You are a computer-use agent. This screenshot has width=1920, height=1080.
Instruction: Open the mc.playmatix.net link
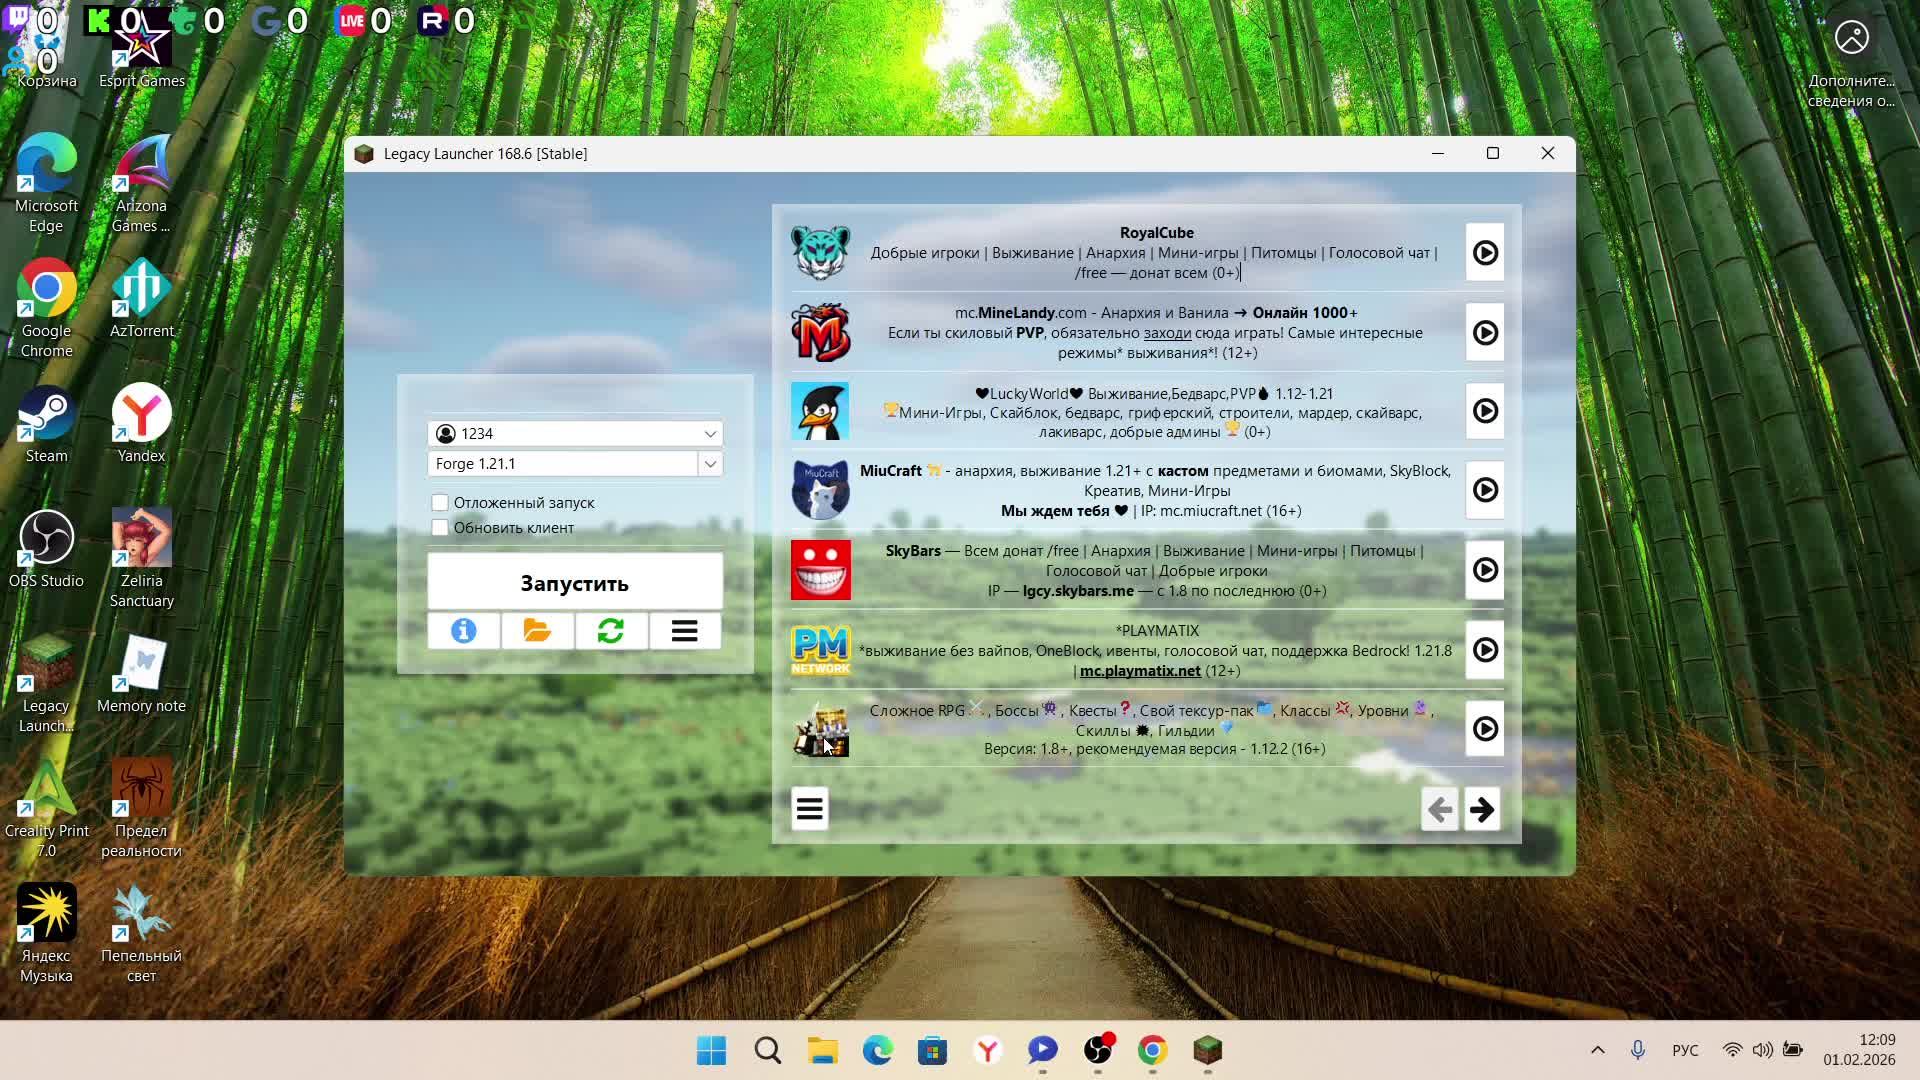point(1139,671)
